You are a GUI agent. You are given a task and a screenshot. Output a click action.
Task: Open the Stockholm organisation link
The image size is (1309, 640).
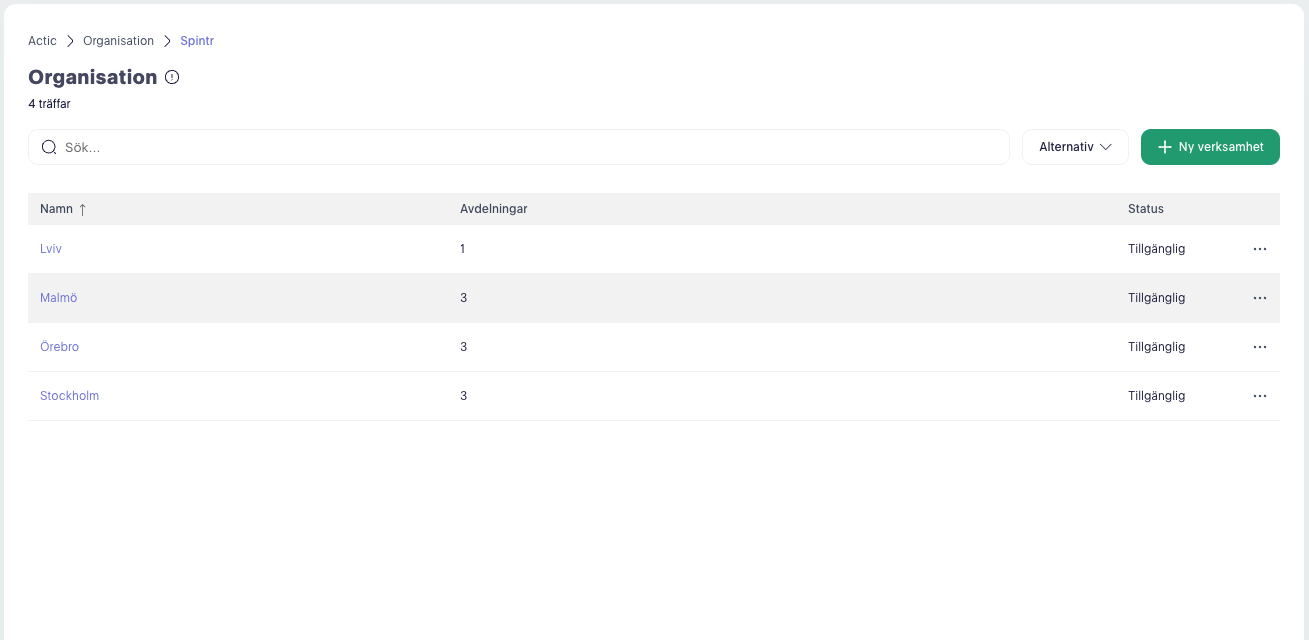pyautogui.click(x=69, y=396)
